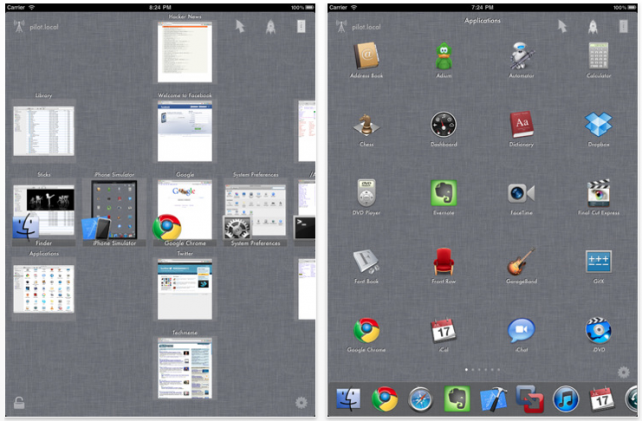The image size is (642, 421).
Task: Tap the iCal calendar in the dock
Action: [x=602, y=399]
